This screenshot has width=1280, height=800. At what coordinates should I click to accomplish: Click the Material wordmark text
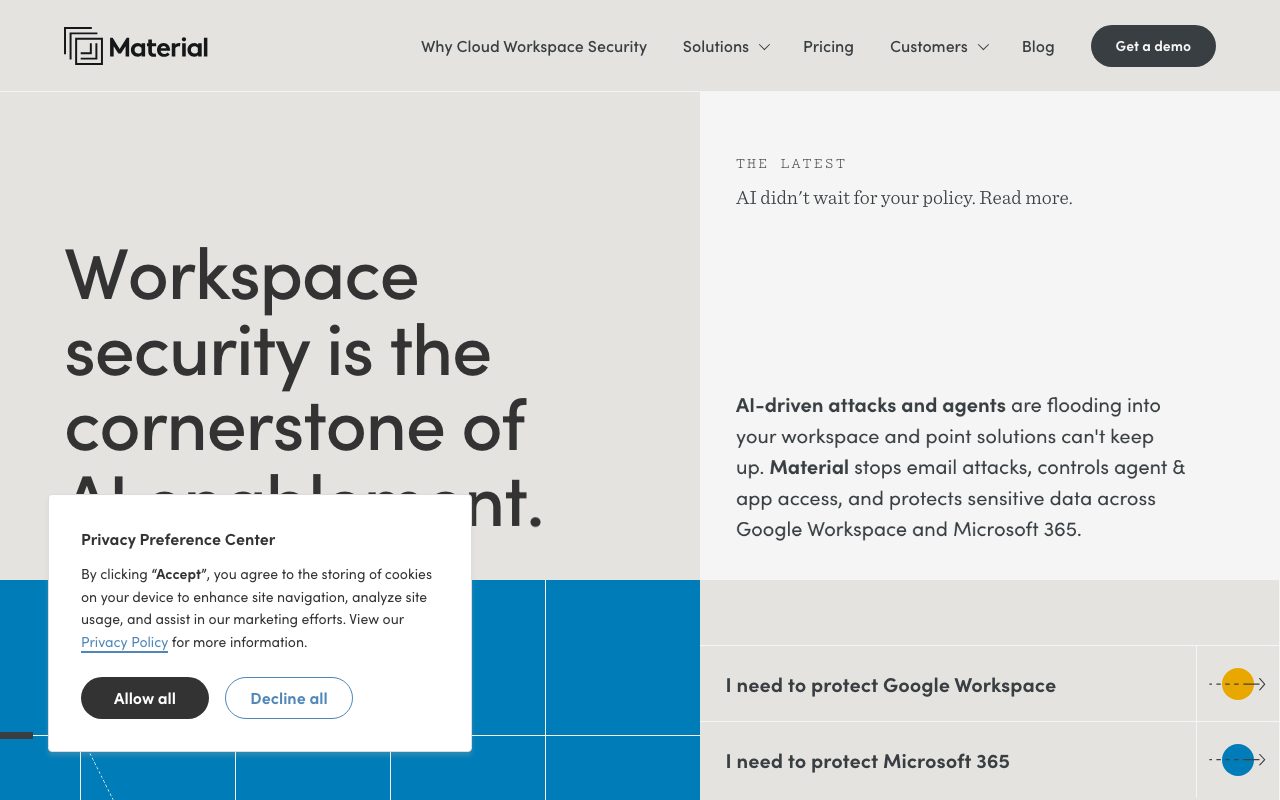[158, 47]
